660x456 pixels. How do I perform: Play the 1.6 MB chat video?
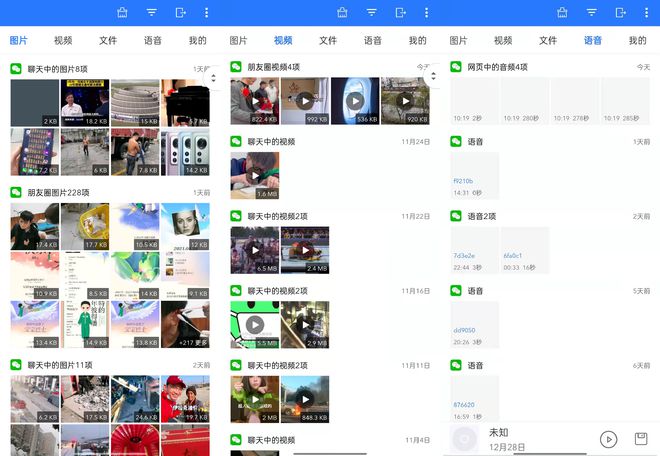point(255,176)
